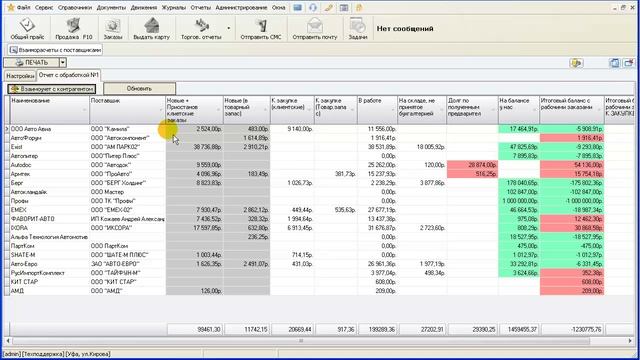The image size is (640, 360).
Task: Open the Файл menu
Action: [23, 7]
